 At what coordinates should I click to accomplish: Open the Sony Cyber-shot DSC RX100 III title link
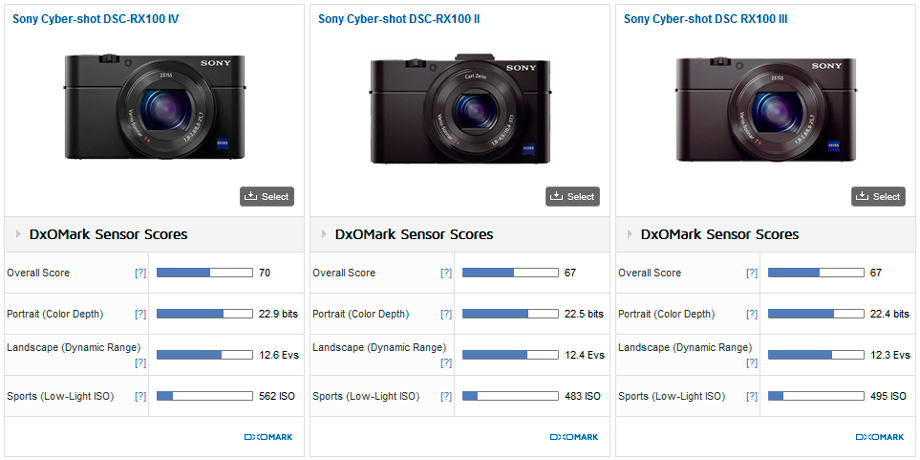[705, 19]
